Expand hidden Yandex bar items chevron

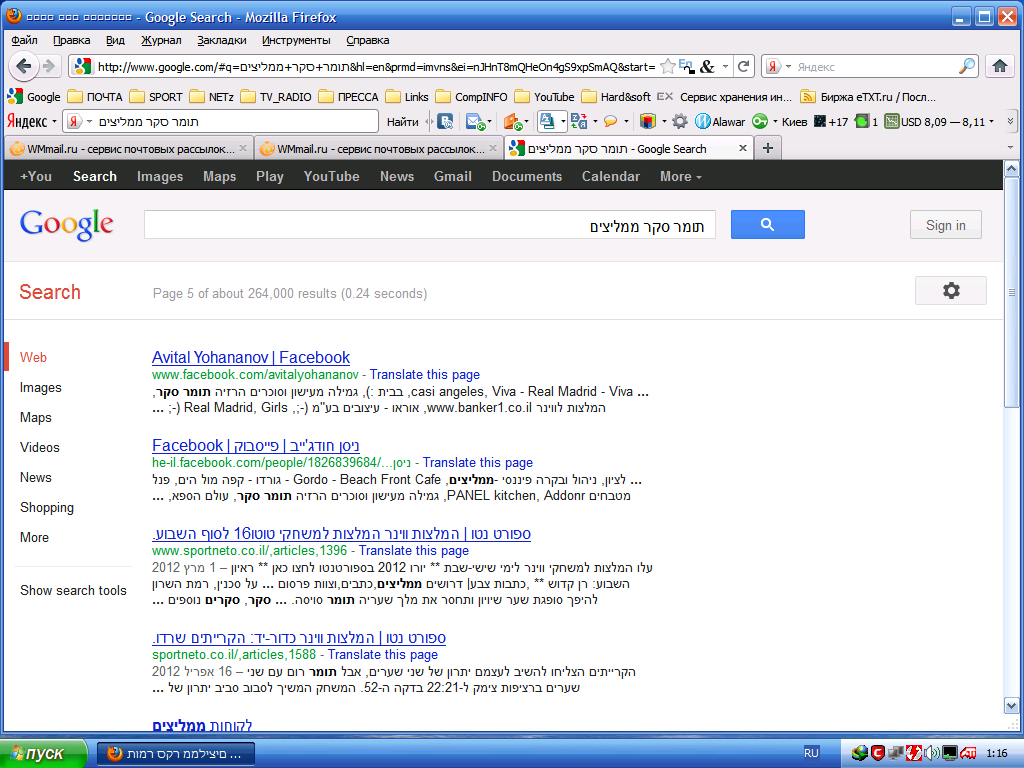[1010, 121]
